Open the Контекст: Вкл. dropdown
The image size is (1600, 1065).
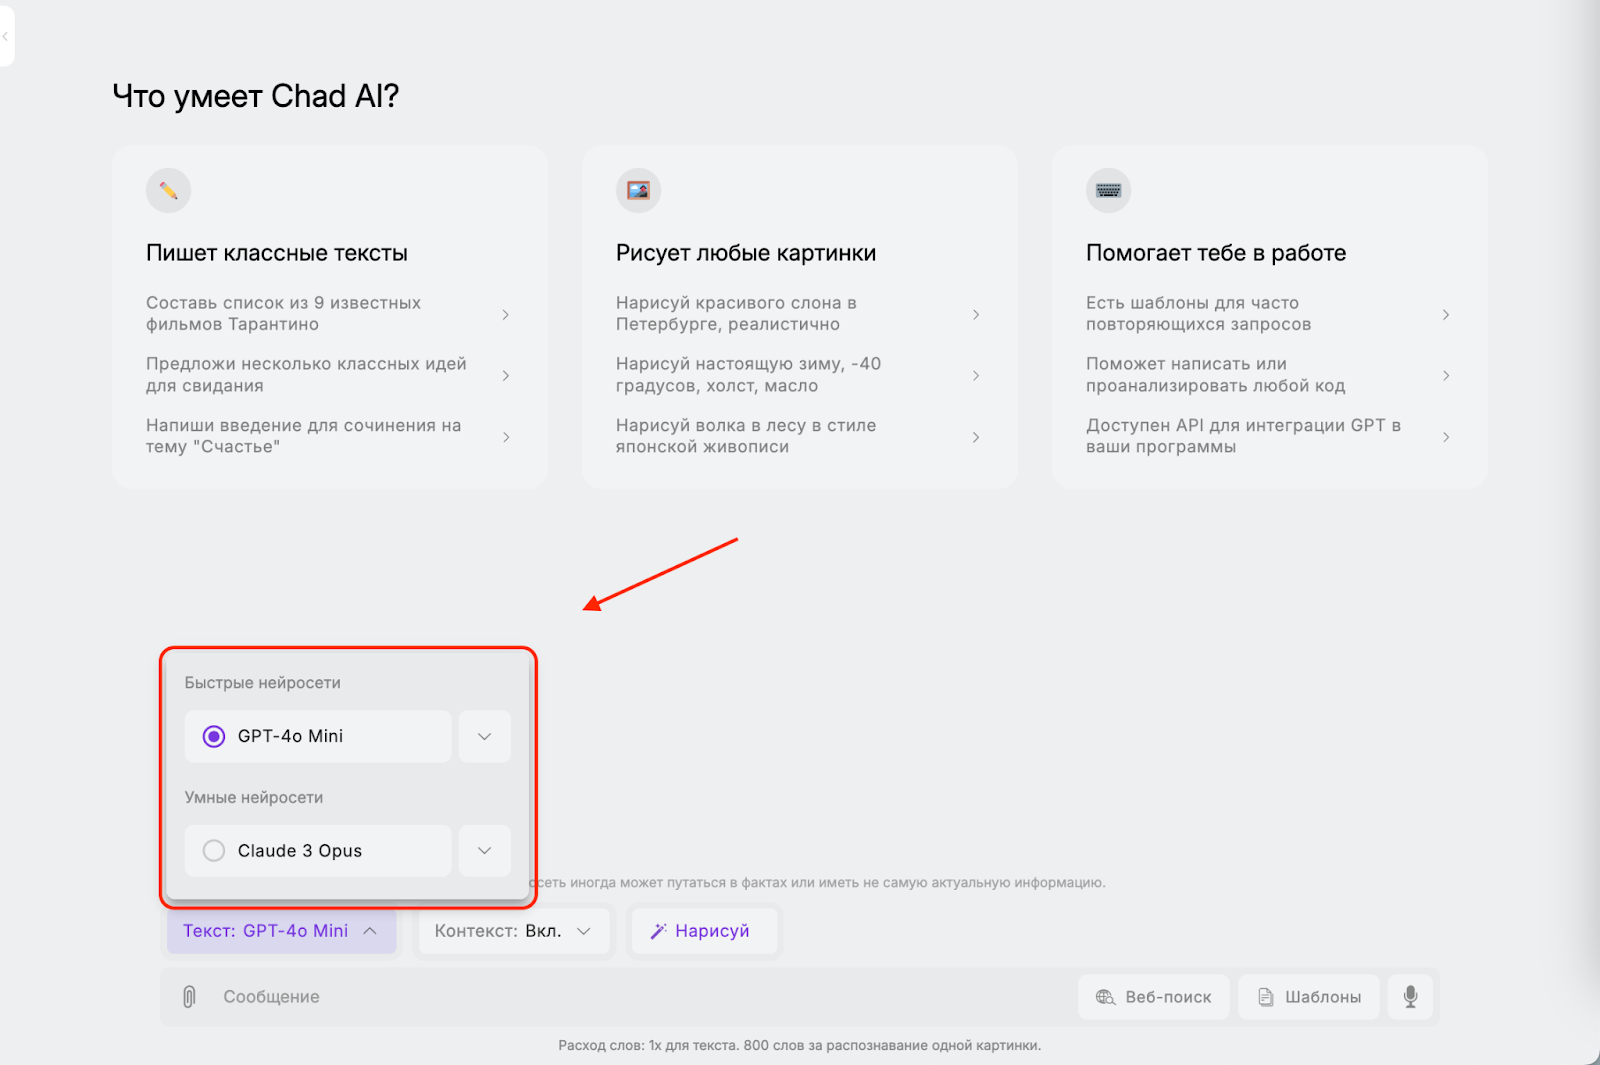tap(513, 931)
